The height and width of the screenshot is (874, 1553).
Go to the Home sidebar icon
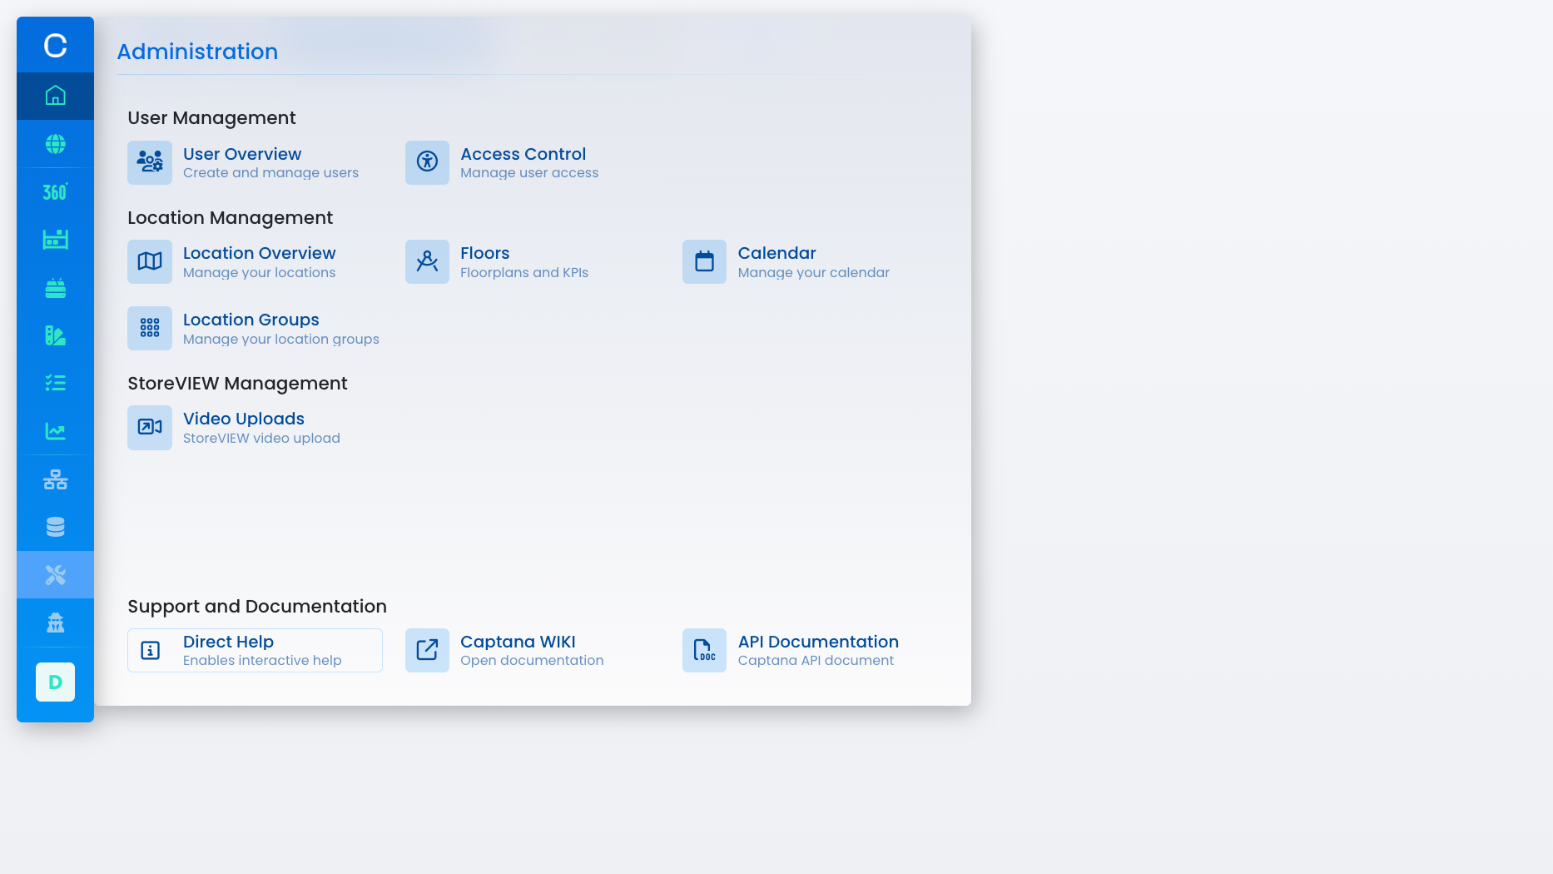(x=55, y=96)
